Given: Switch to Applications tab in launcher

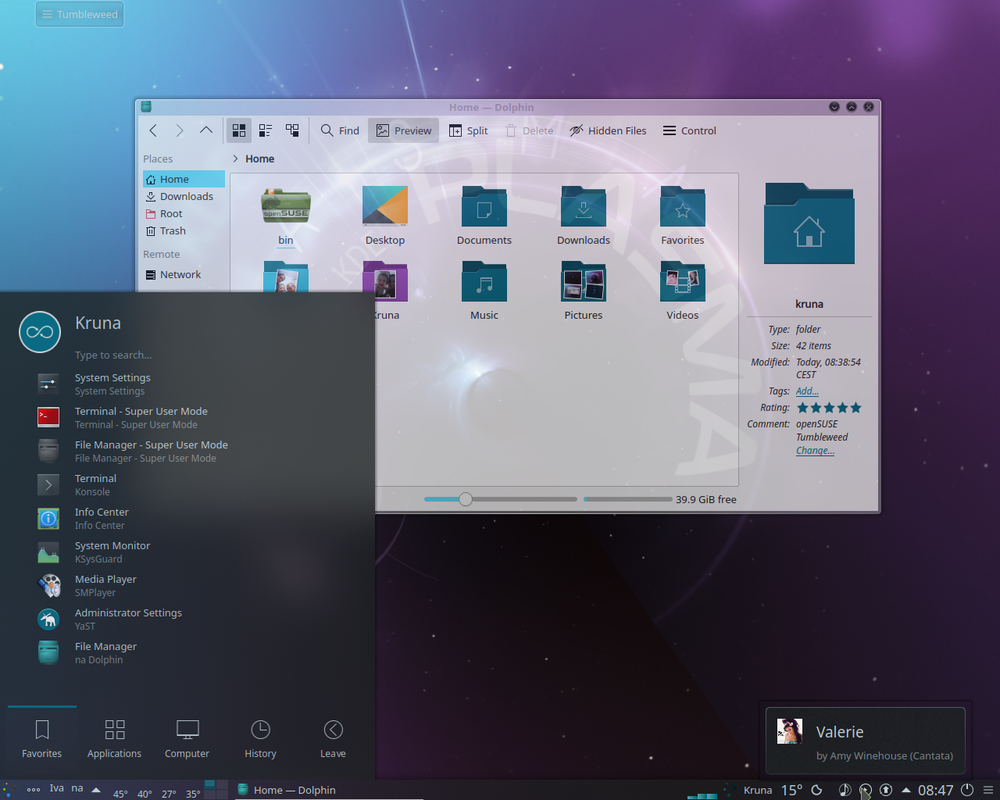Looking at the screenshot, I should click(x=115, y=739).
